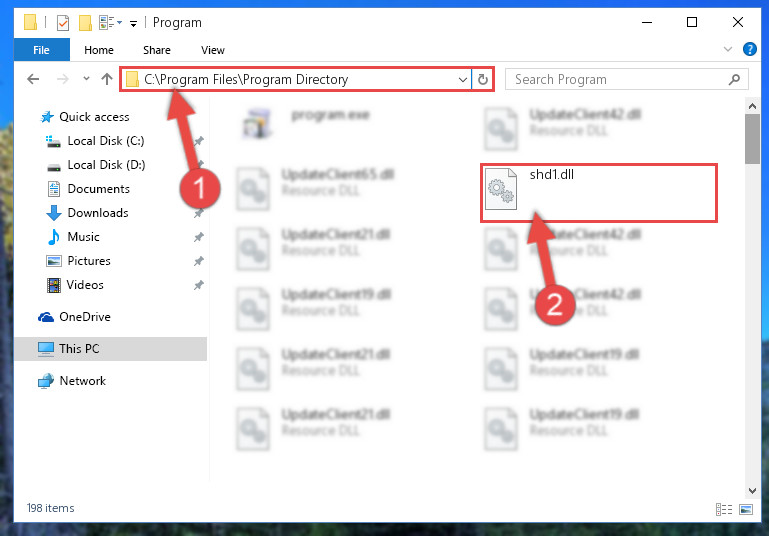Screen dimensions: 769x536
Task: Switch to details list view icon
Action: click(724, 510)
